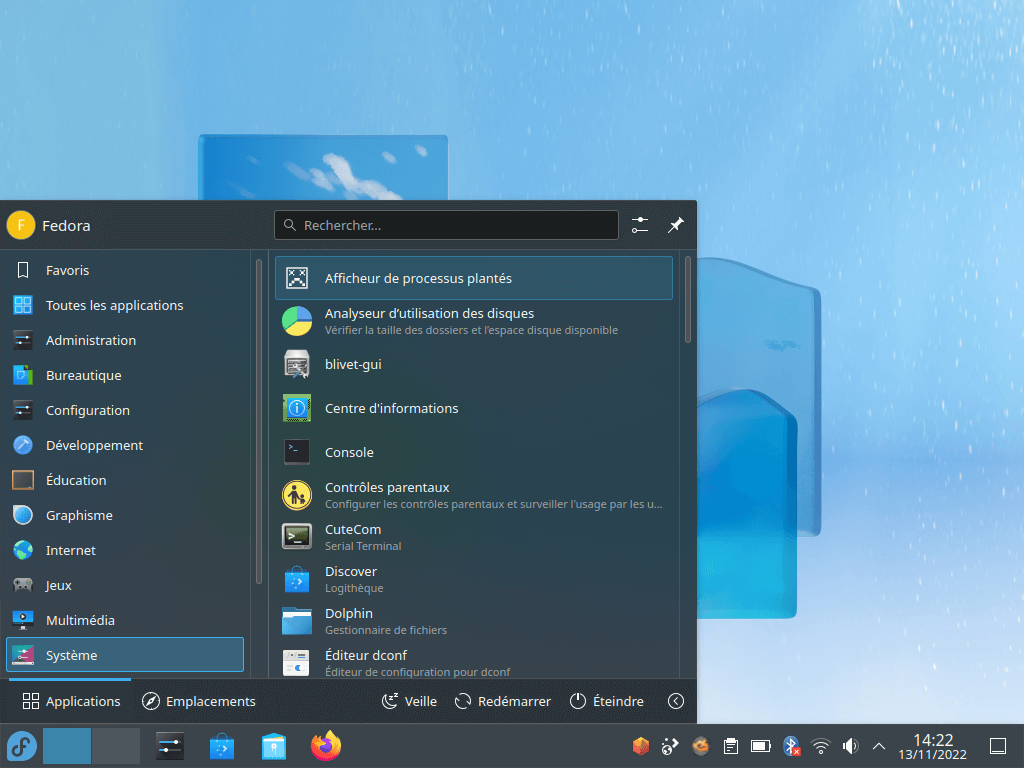Click recycling-arrows tray icon next to clipboard

pos(701,746)
